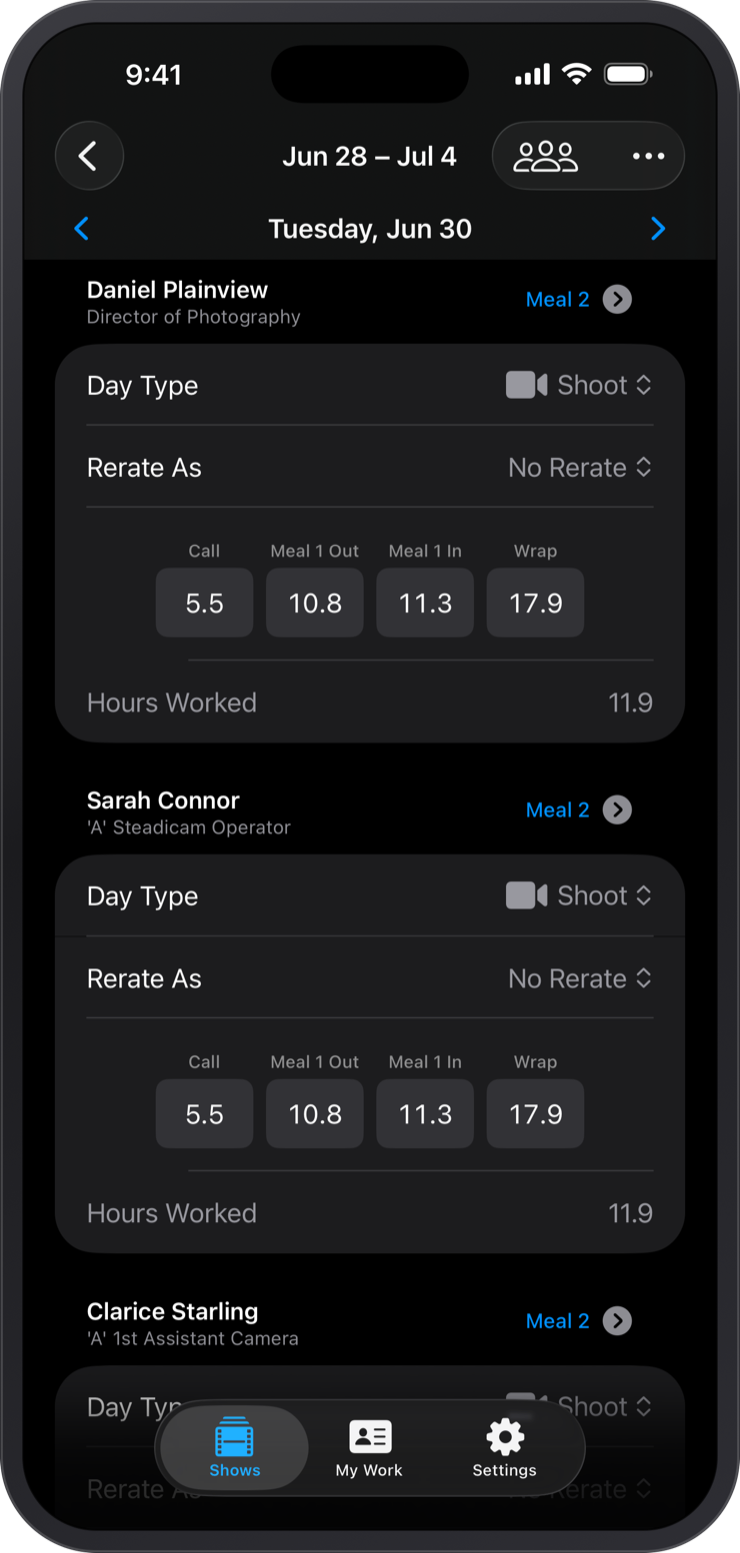The width and height of the screenshot is (740, 1553).
Task: Tap Daniel Plainview's Meal 2 link
Action: (558, 299)
